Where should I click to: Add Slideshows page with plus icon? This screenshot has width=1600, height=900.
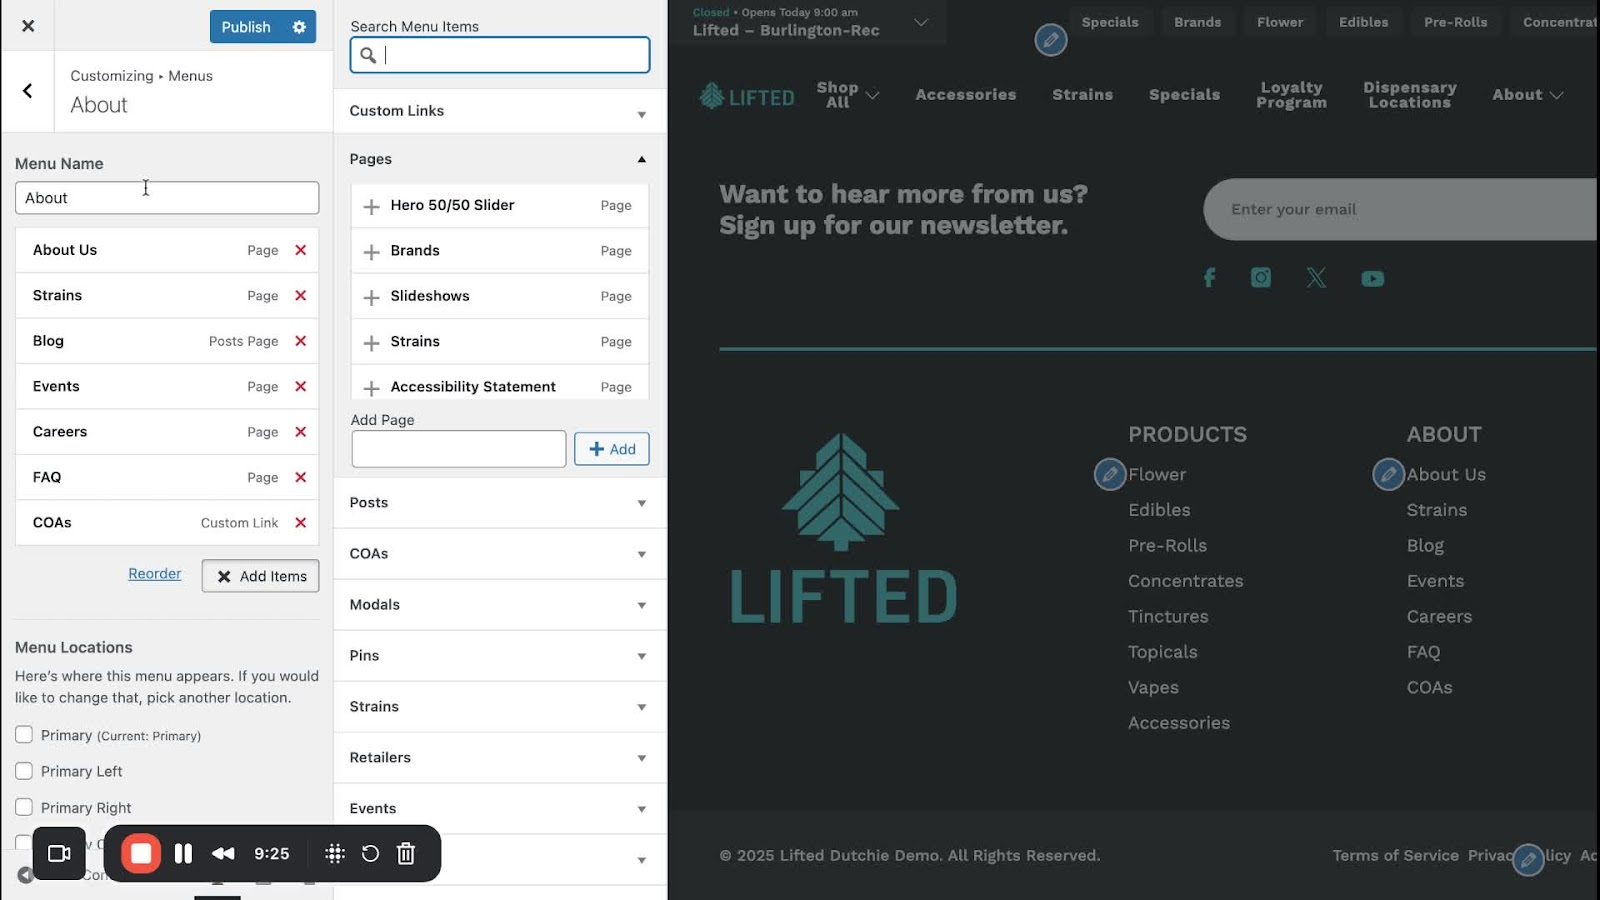371,298
